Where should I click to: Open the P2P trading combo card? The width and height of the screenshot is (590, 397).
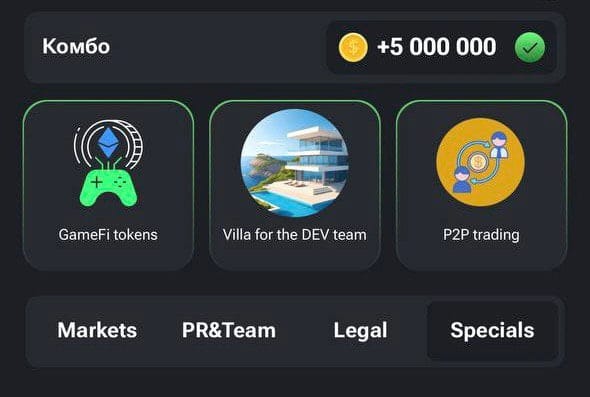coord(481,185)
